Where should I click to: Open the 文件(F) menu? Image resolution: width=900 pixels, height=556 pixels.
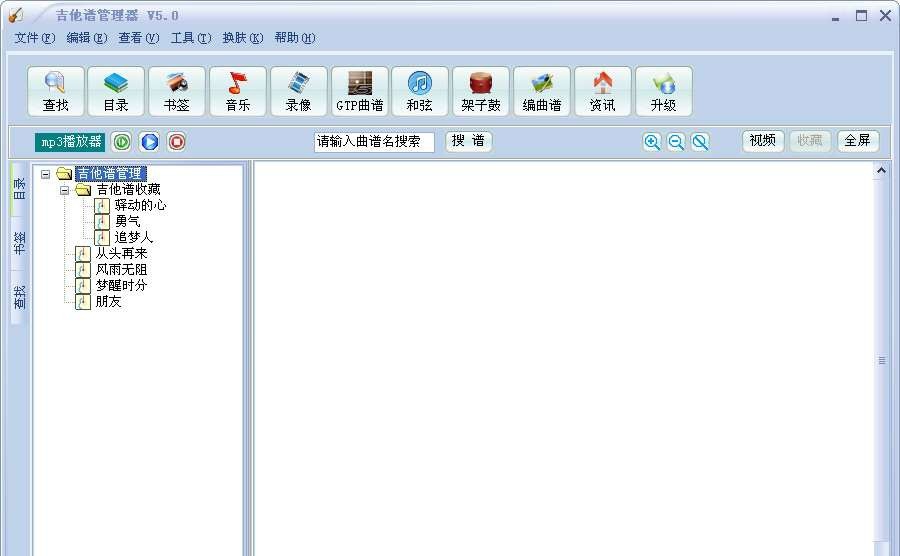tap(34, 38)
